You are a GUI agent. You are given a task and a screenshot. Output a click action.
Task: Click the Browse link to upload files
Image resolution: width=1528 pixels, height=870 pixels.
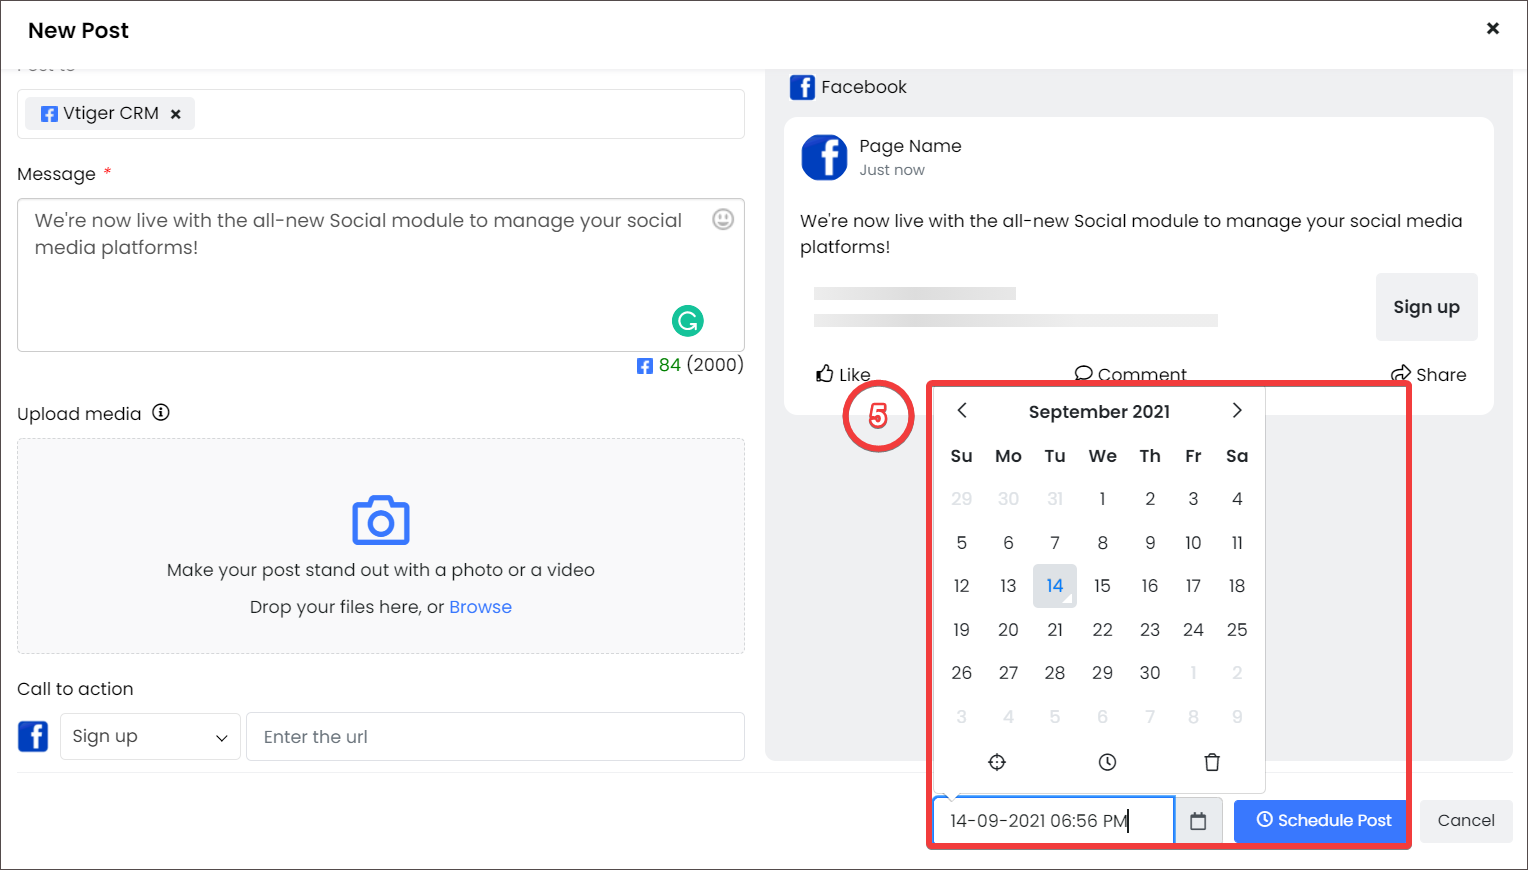[481, 606]
